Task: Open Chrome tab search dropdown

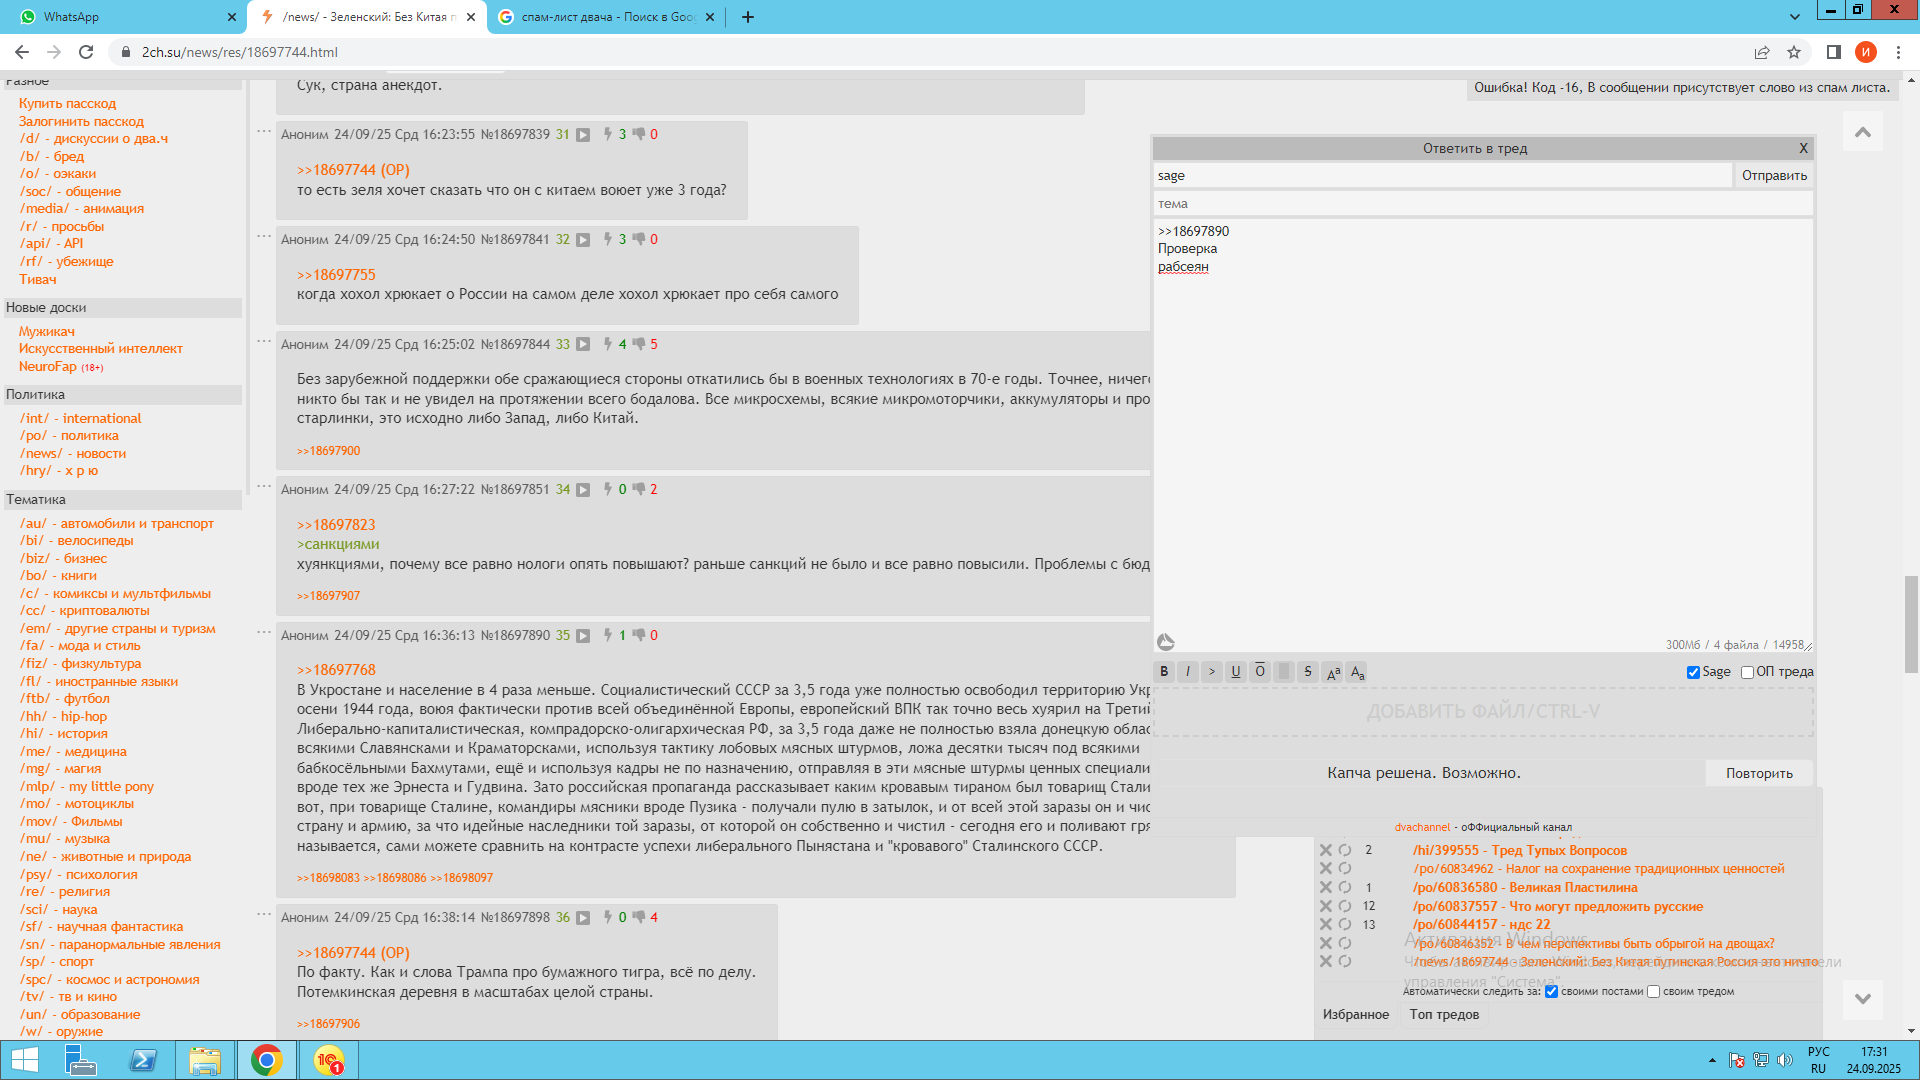Action: pos(1795,17)
